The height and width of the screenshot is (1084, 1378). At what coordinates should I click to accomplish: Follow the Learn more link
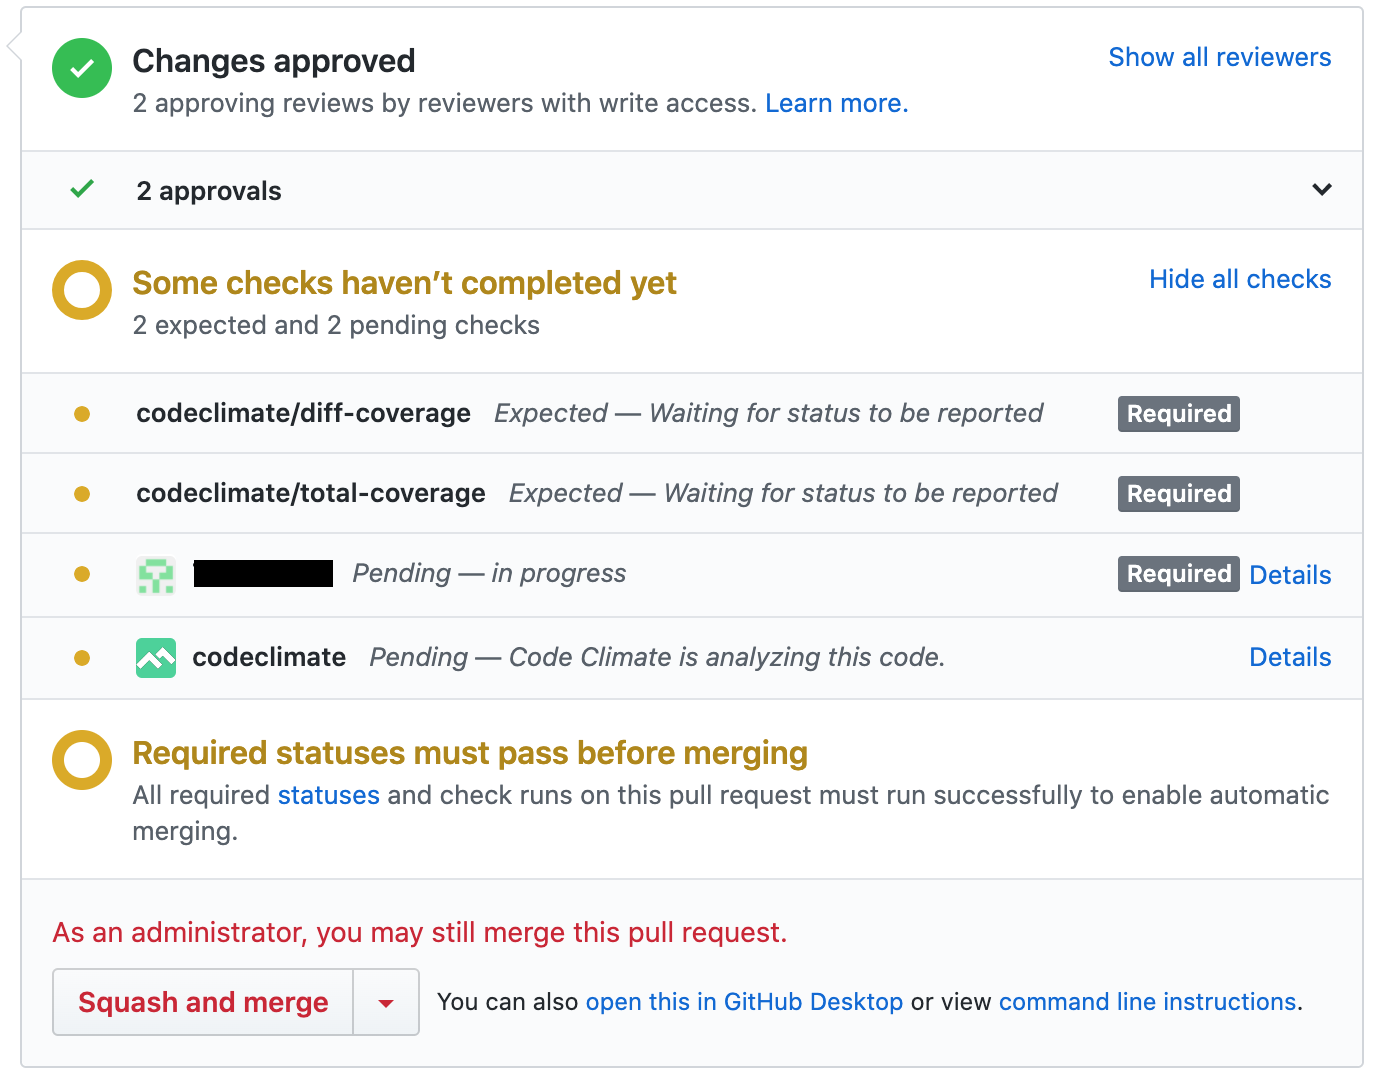[834, 103]
